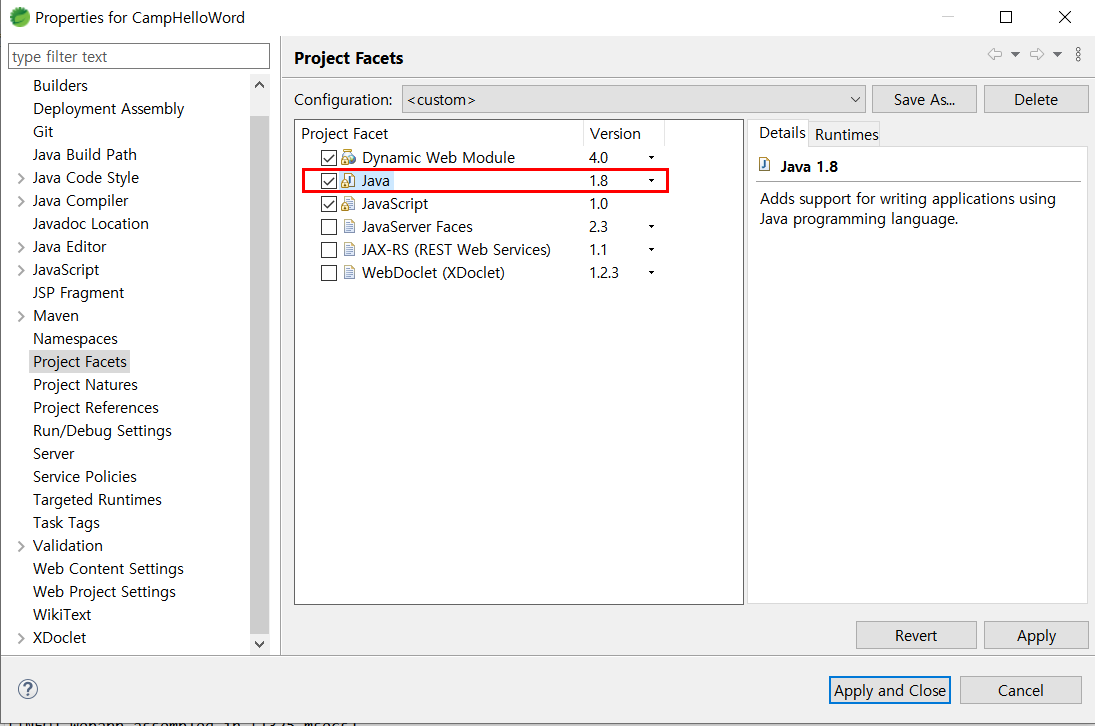Click the Revert button
The width and height of the screenshot is (1095, 726).
coord(916,635)
